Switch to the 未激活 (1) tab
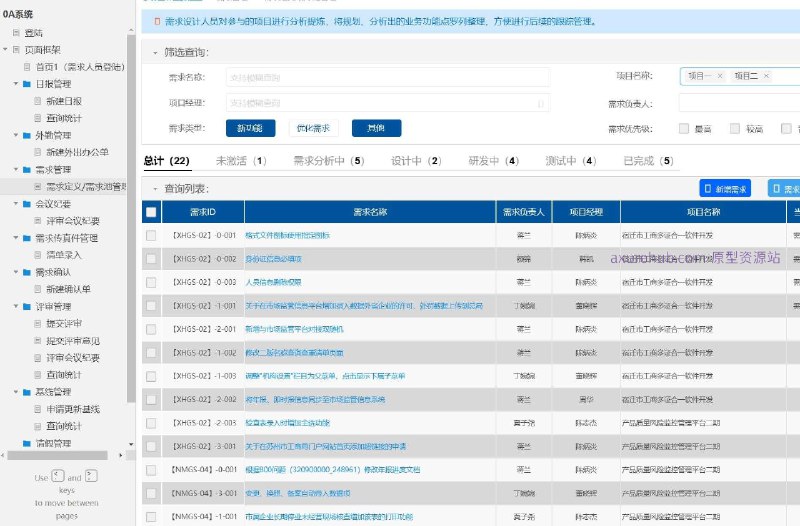 241,161
